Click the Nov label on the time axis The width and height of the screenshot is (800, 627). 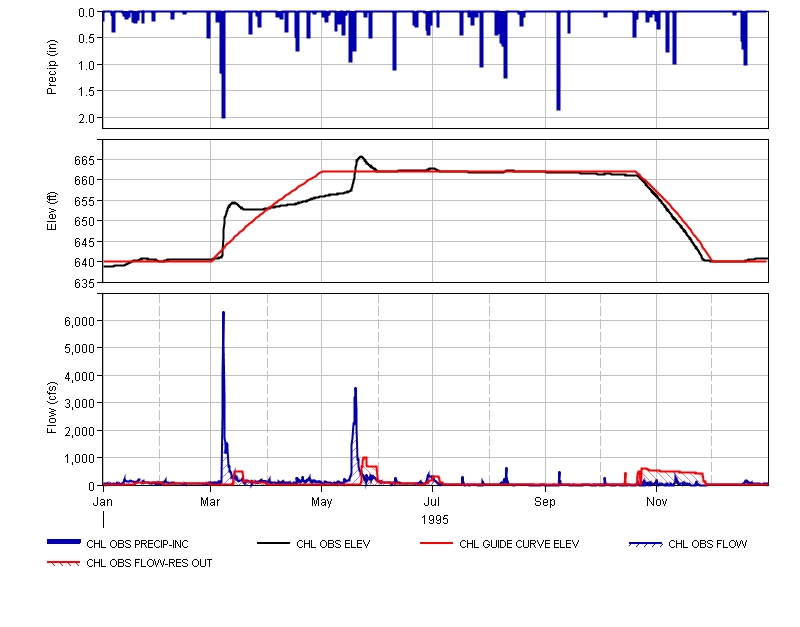656,500
